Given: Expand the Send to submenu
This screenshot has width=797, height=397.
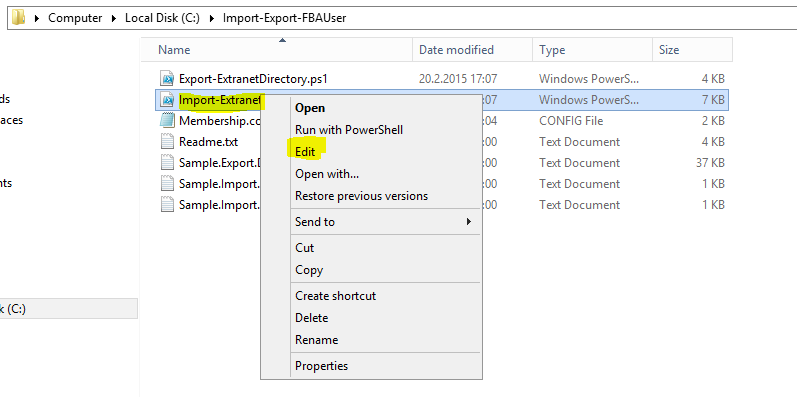Looking at the screenshot, I should pos(384,222).
